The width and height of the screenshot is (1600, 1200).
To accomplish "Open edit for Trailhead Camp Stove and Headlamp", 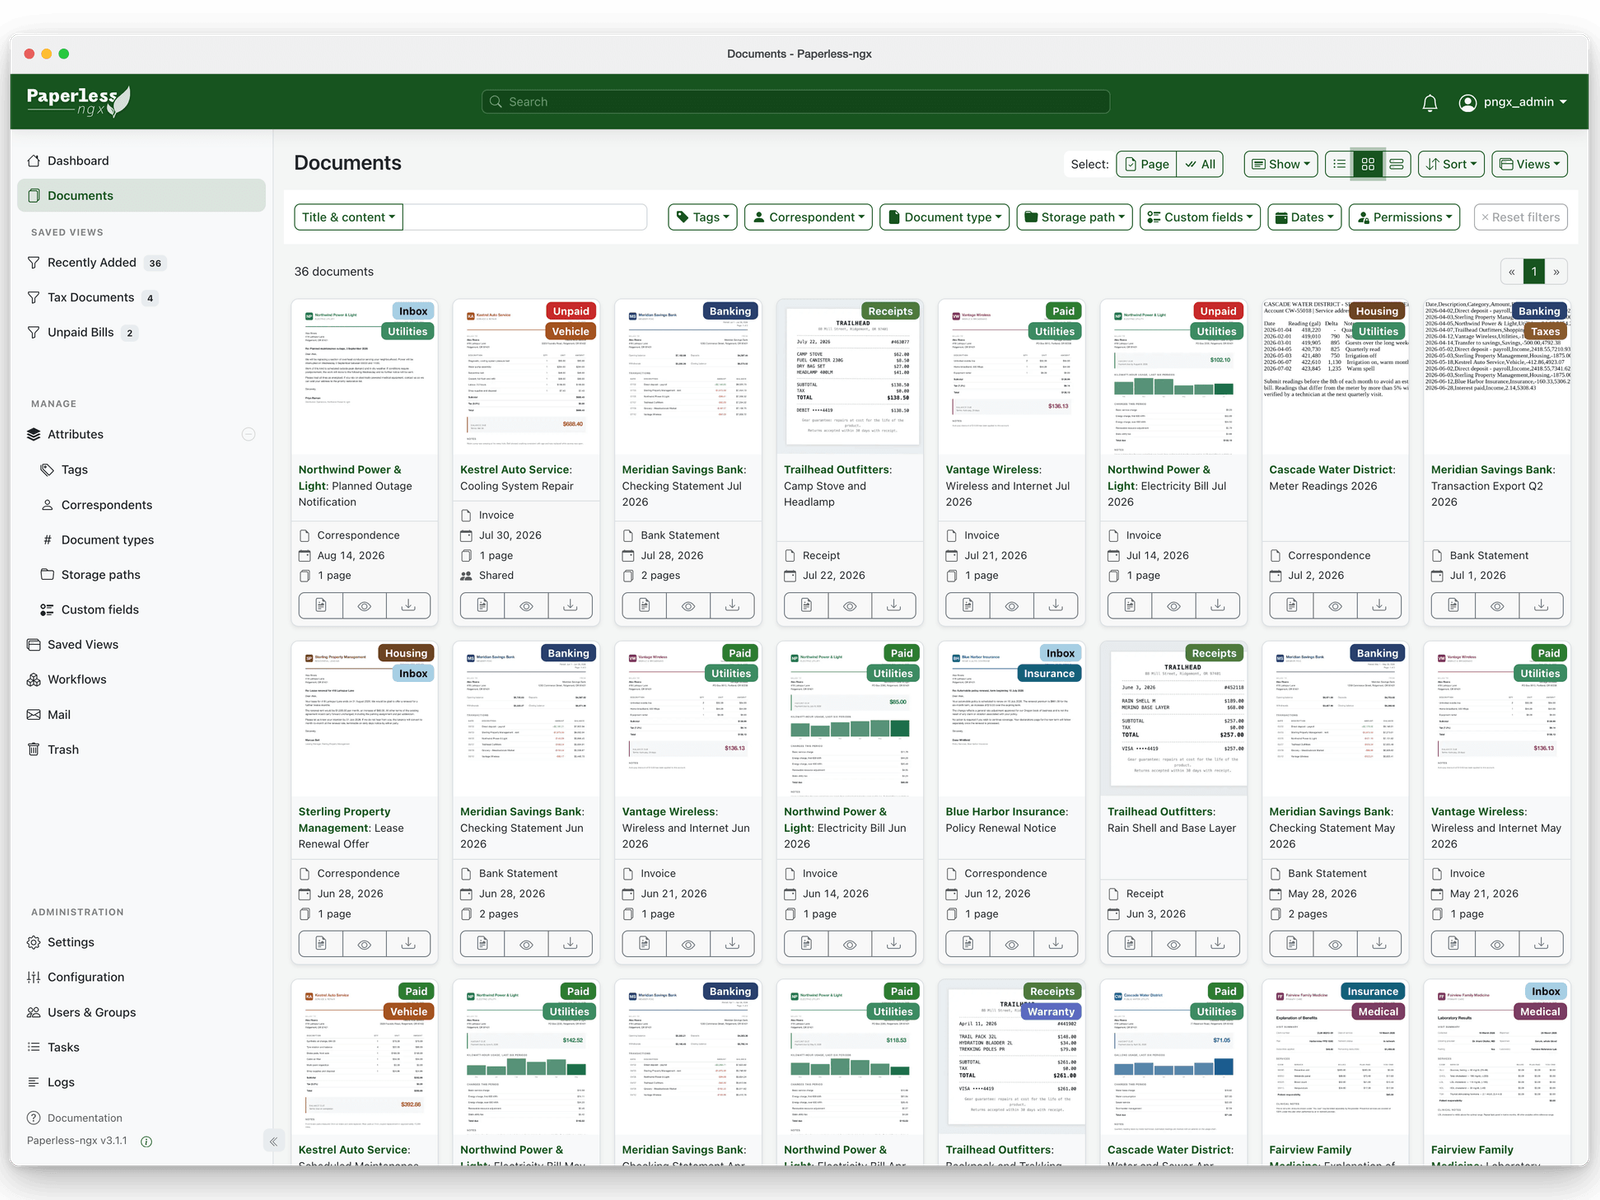I will [806, 605].
